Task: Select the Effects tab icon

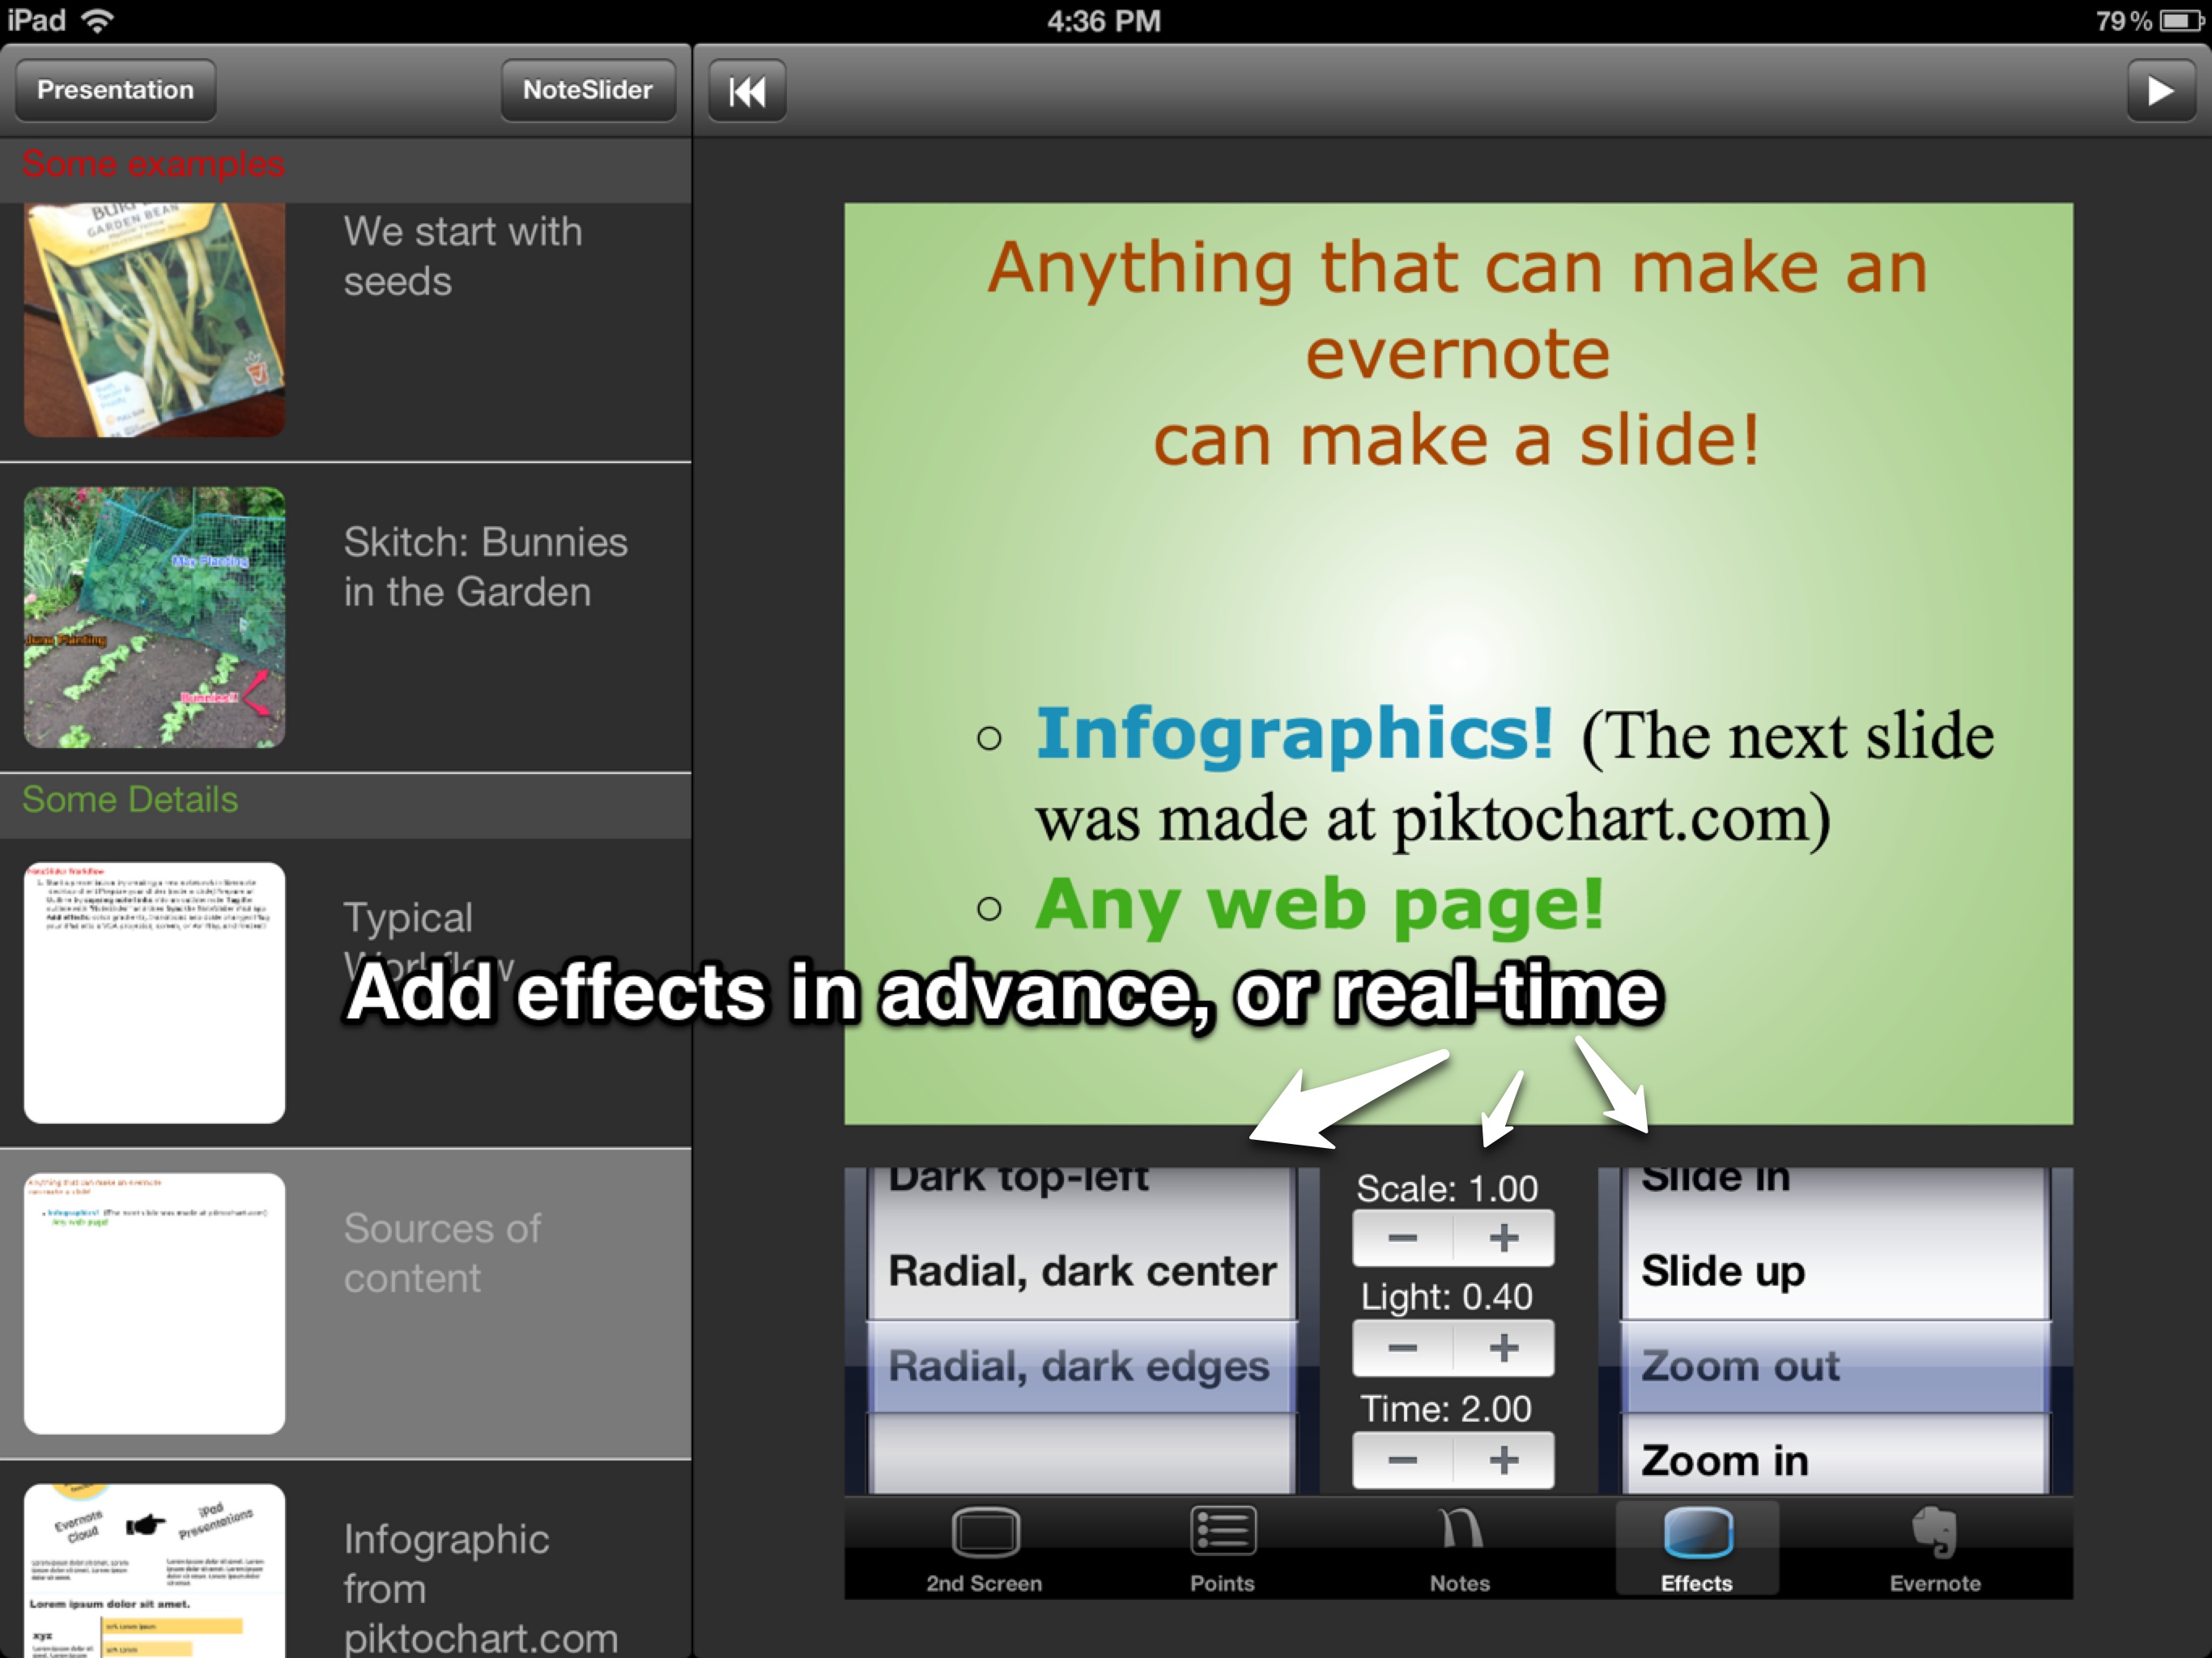Action: pyautogui.click(x=1697, y=1533)
